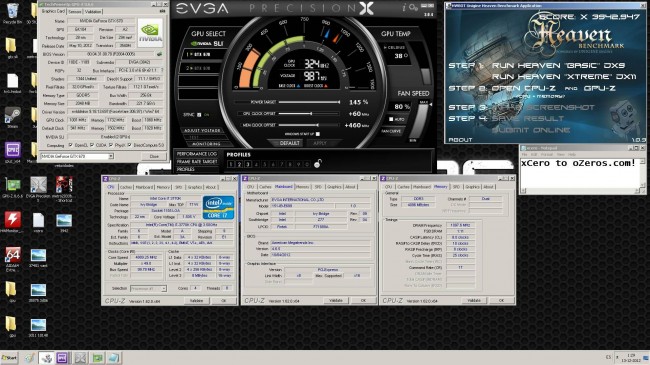Click the Windows Start button

[x=9, y=358]
